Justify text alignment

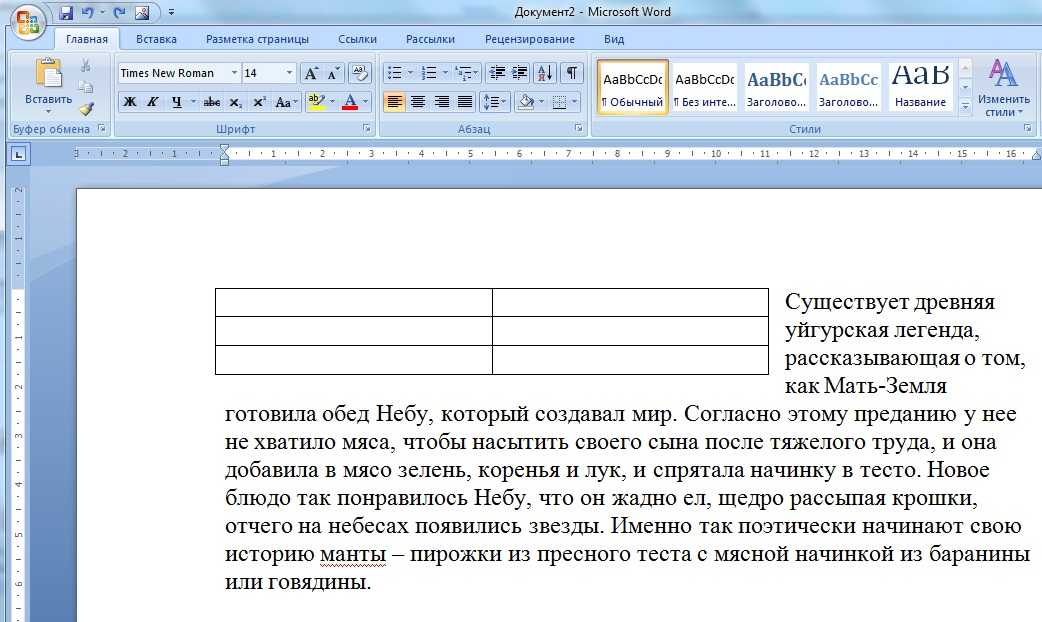coord(465,102)
